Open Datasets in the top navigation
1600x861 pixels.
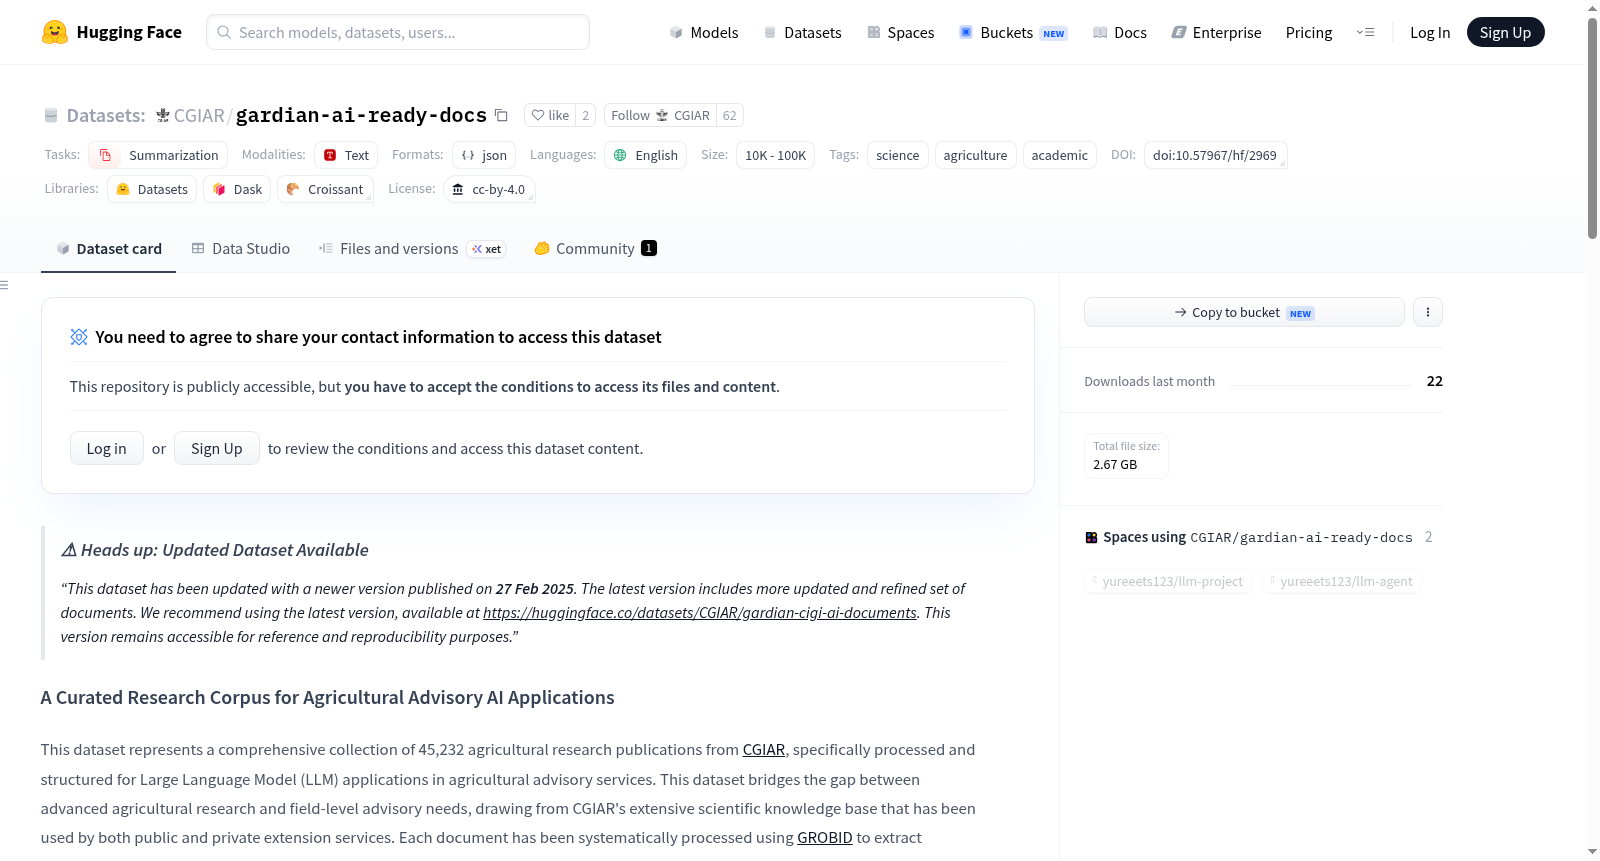803,32
